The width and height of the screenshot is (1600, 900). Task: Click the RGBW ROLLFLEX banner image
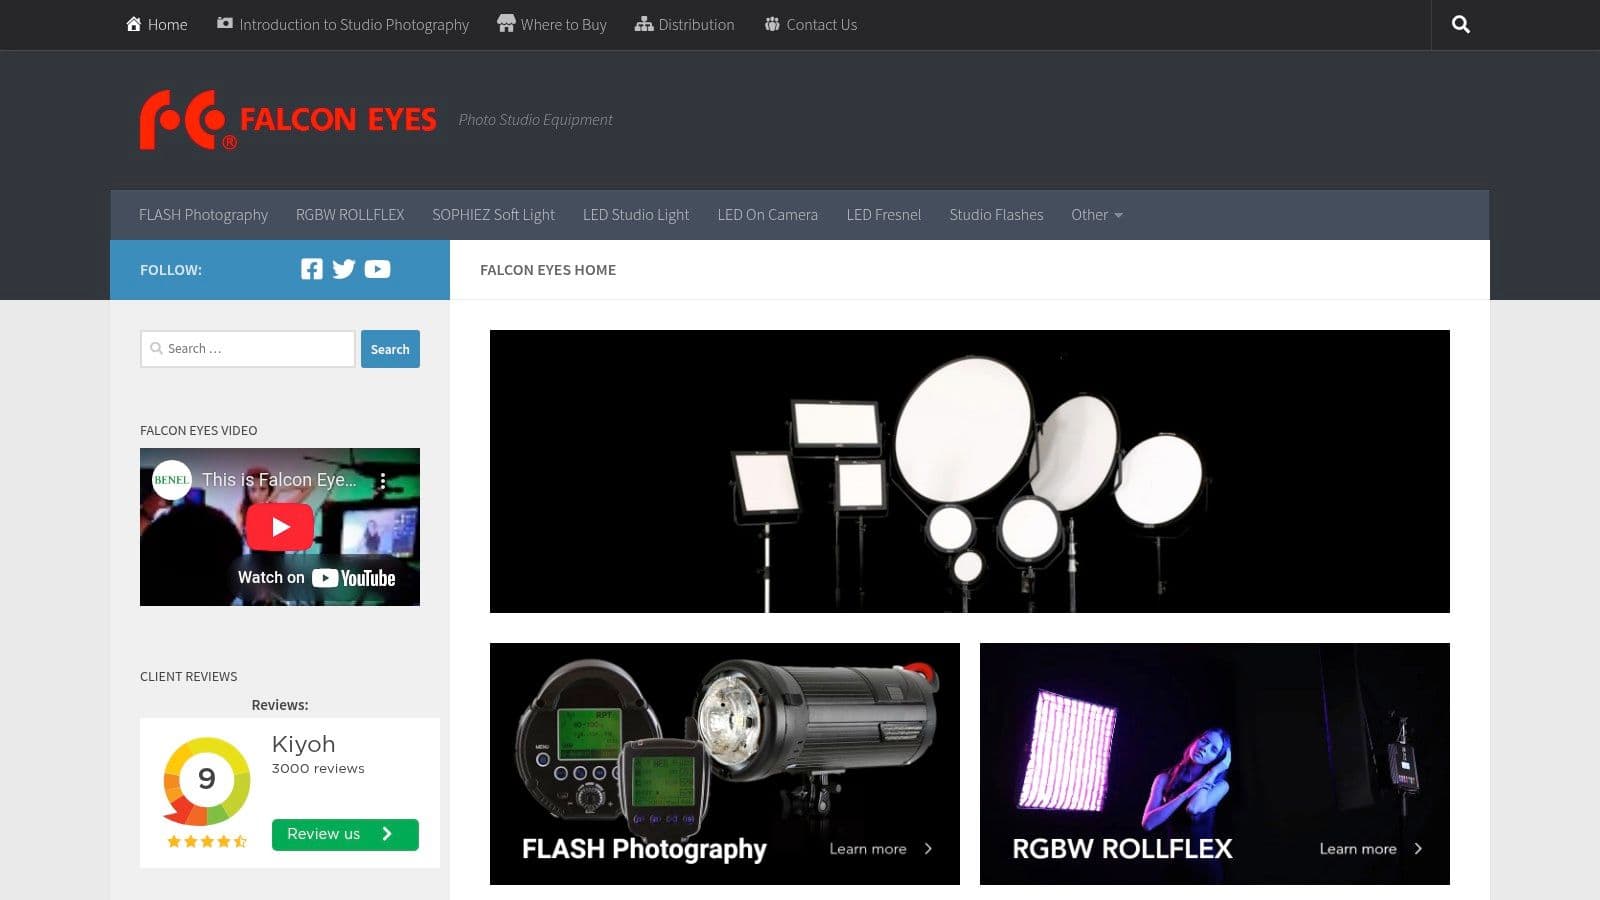click(x=1214, y=764)
